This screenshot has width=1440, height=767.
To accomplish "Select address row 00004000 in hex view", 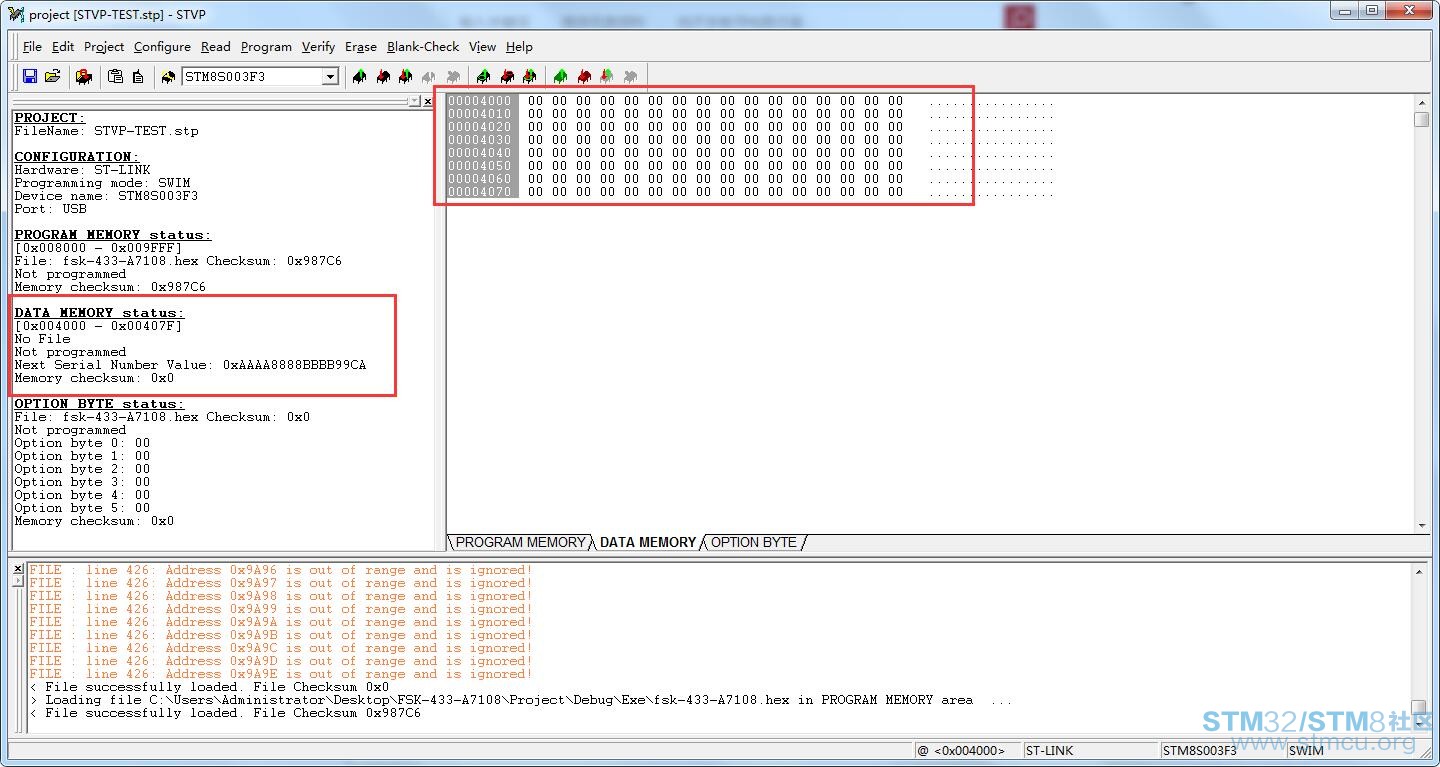I will pos(480,101).
